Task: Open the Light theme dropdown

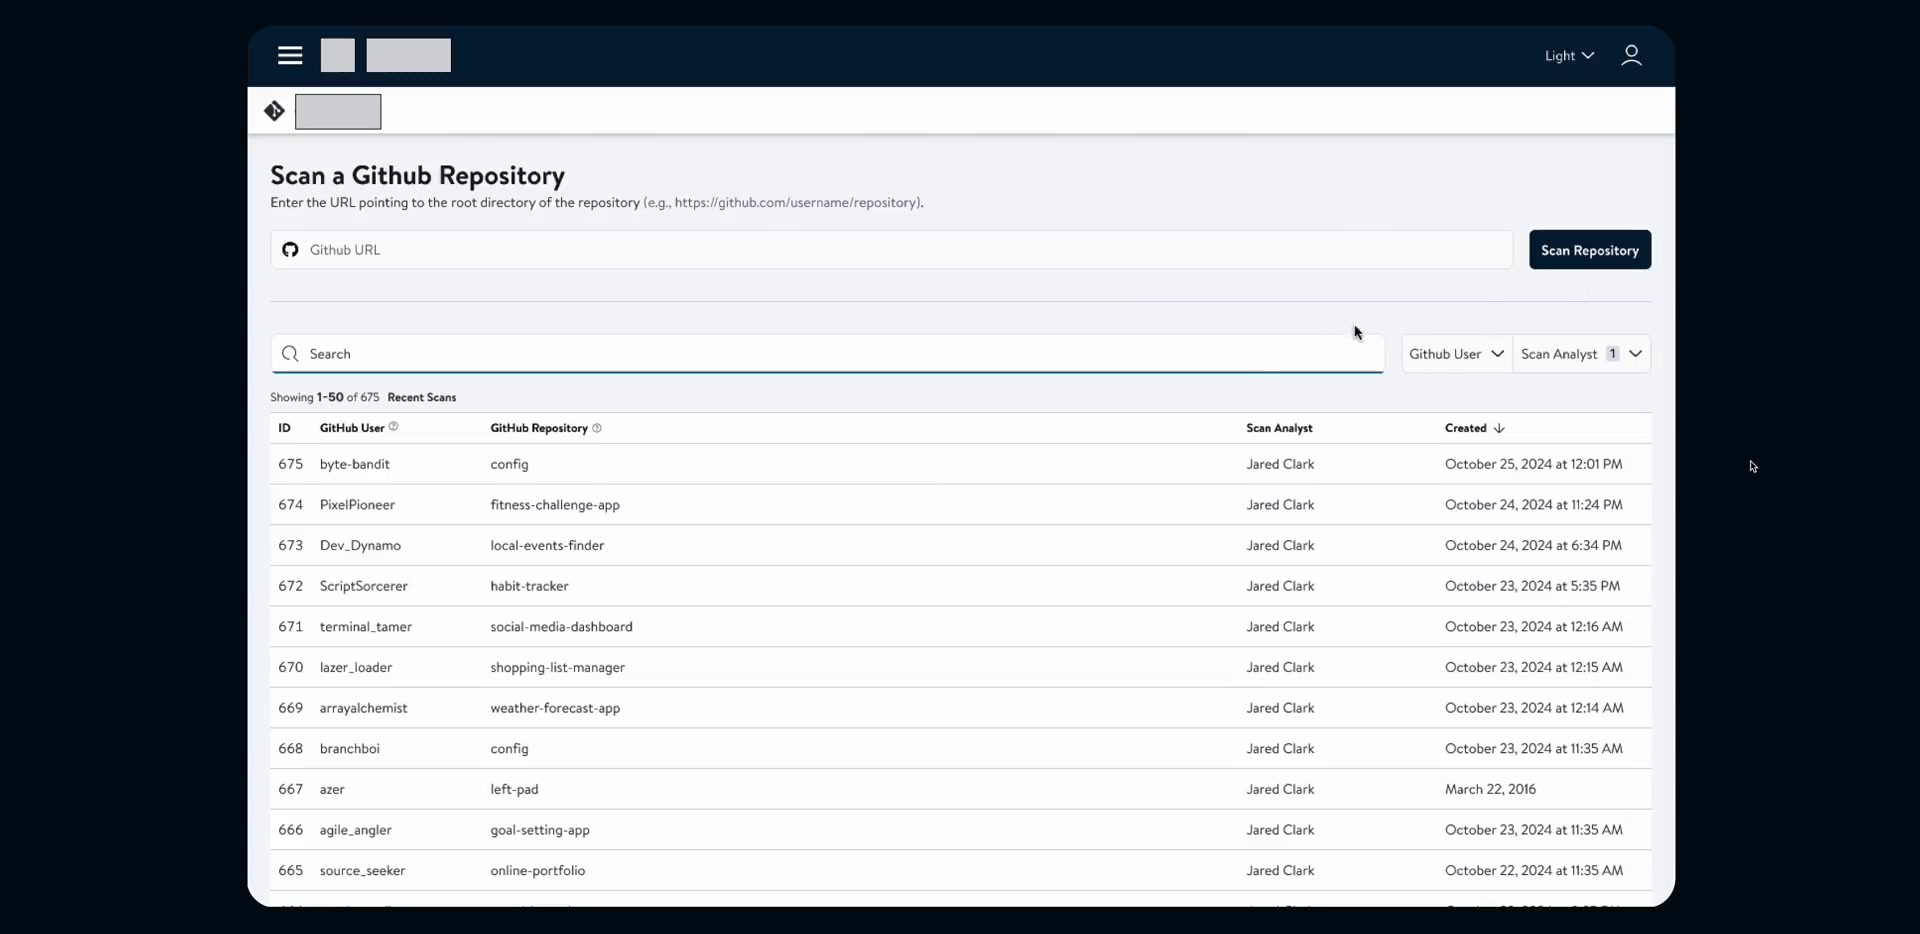Action: pos(1568,56)
